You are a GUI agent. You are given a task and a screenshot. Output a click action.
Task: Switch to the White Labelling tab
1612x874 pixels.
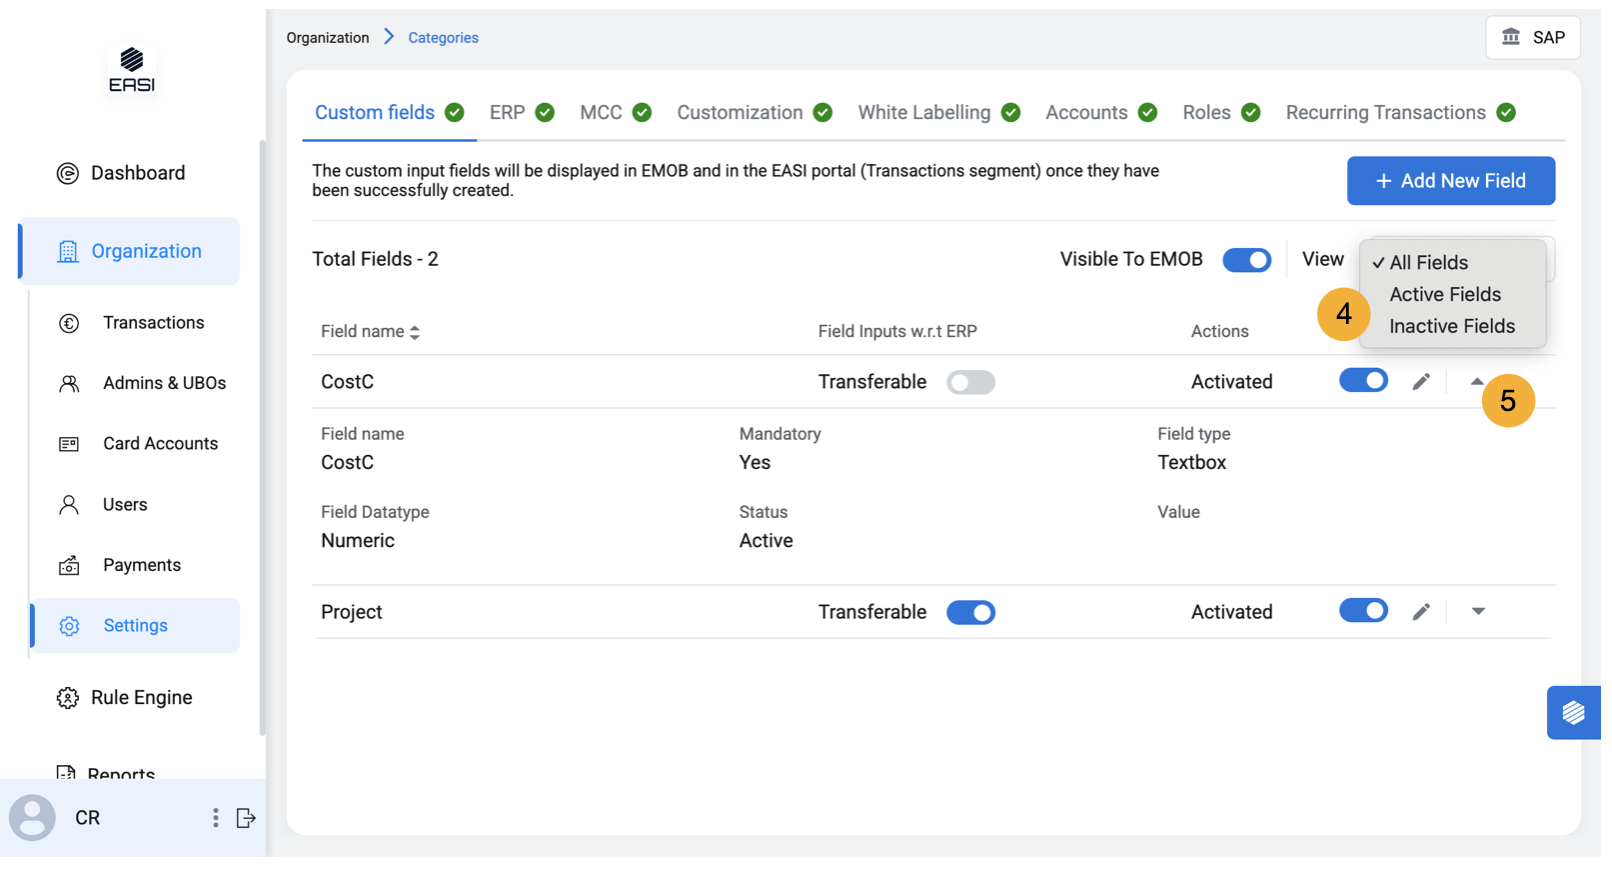coord(924,113)
